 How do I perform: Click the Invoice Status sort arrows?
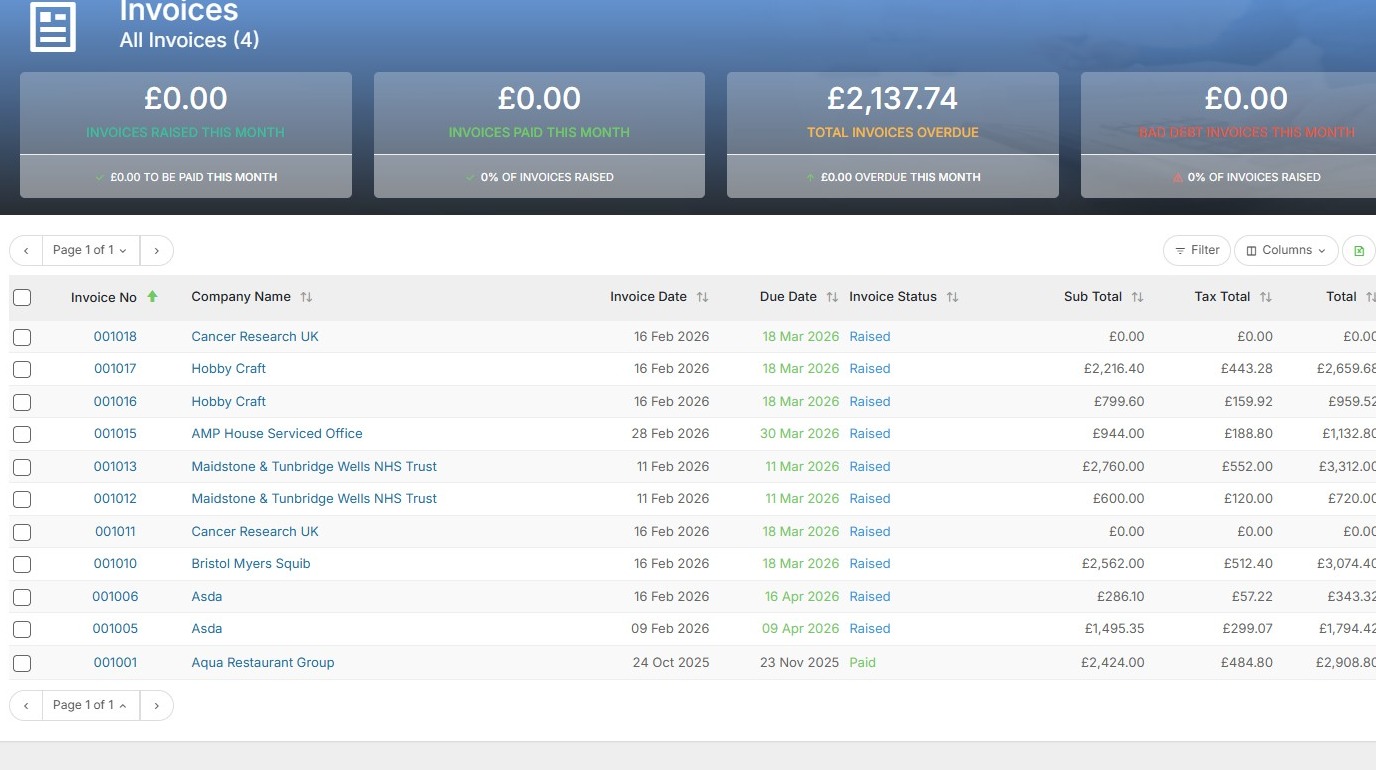click(x=952, y=297)
